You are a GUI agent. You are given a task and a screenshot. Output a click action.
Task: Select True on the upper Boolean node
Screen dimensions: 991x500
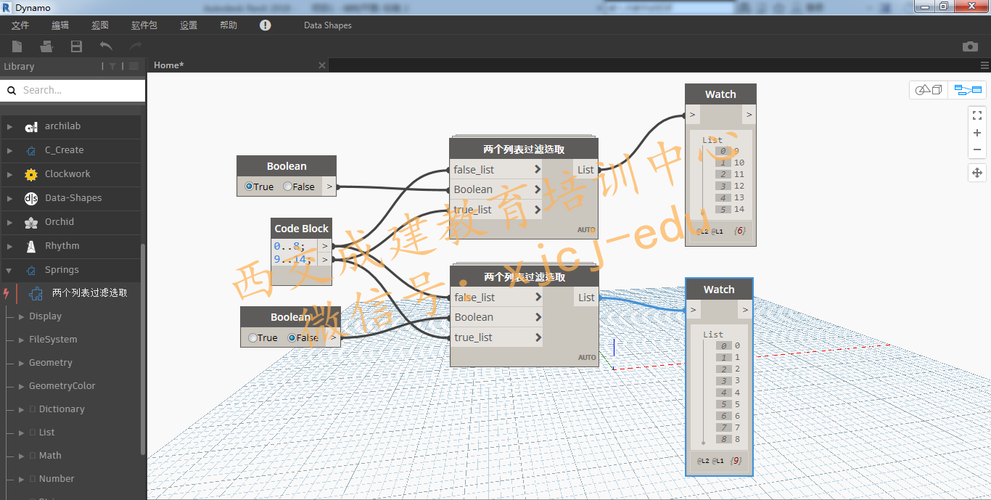(x=250, y=186)
